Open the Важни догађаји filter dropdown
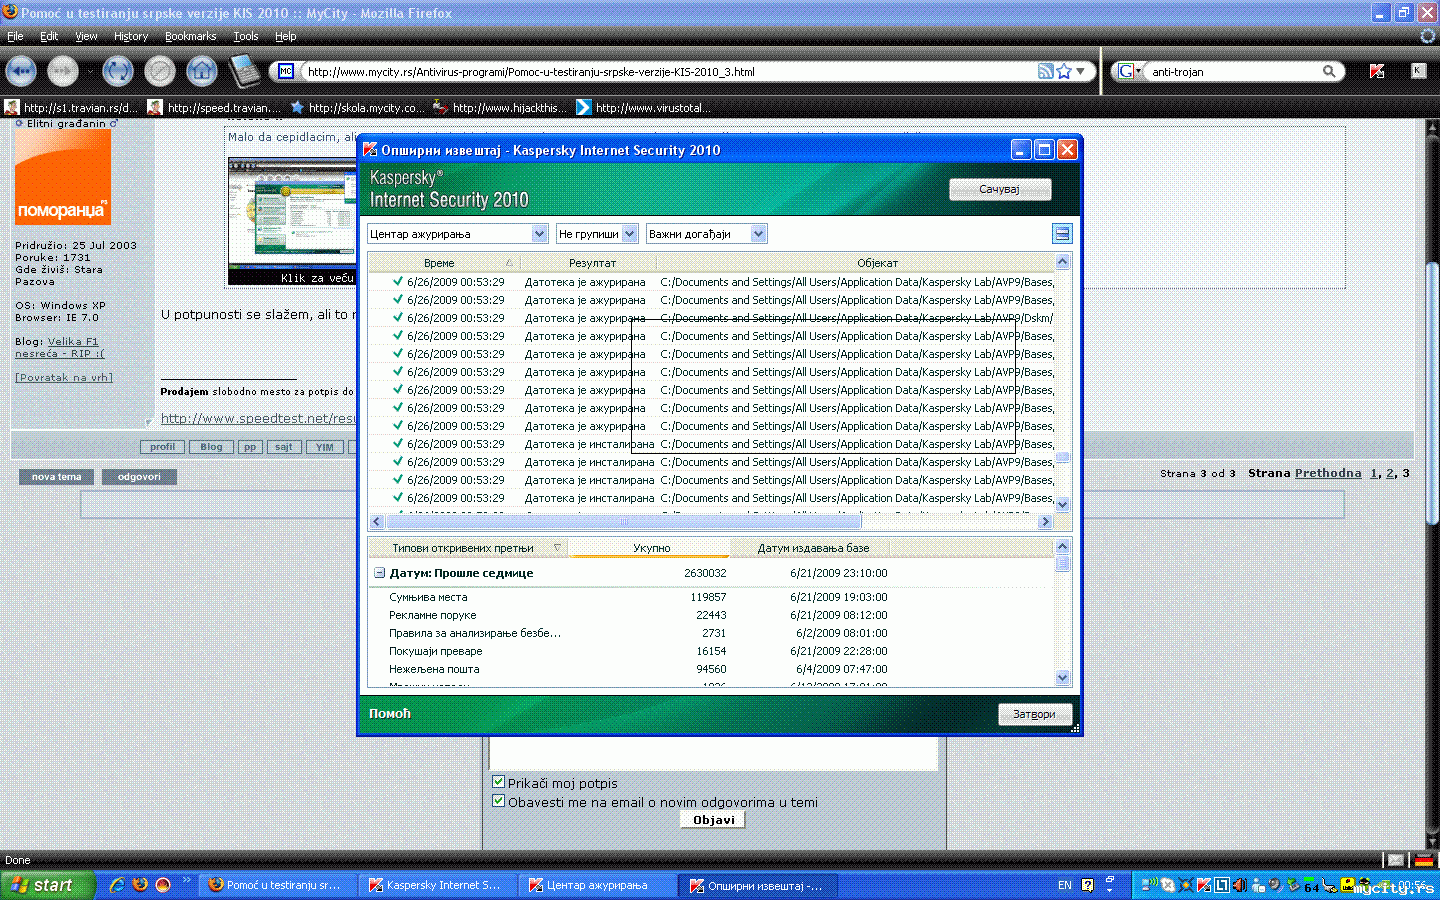 [706, 234]
